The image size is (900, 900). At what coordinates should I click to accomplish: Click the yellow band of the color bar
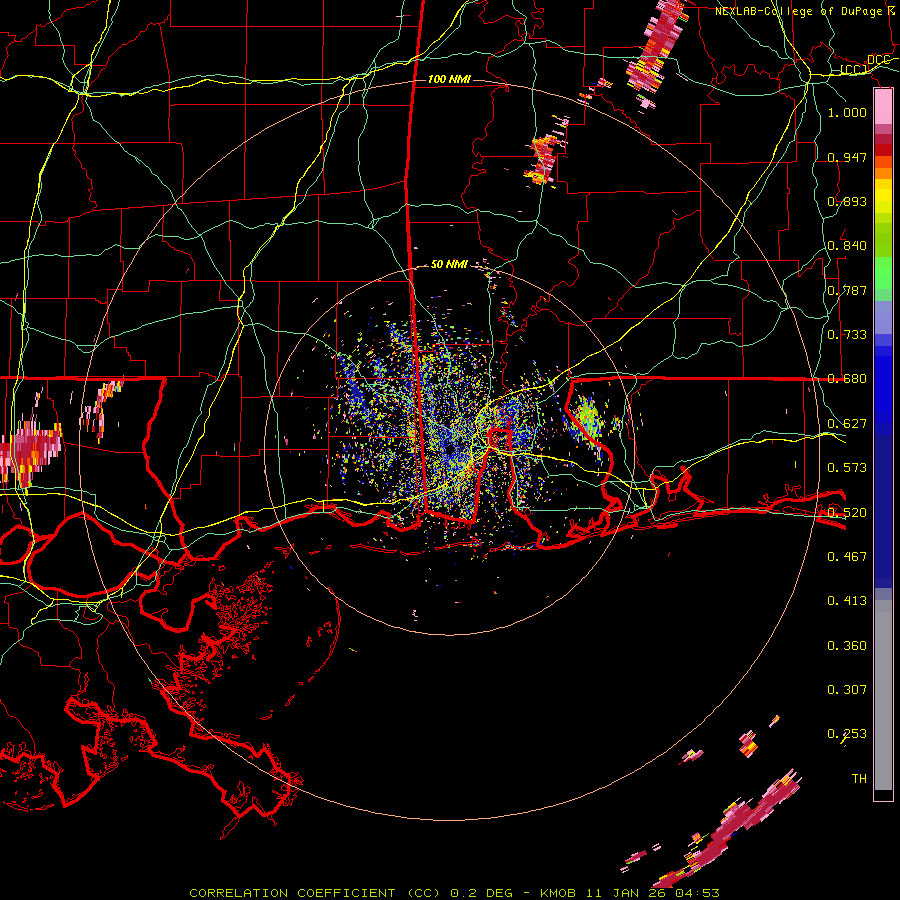(883, 196)
